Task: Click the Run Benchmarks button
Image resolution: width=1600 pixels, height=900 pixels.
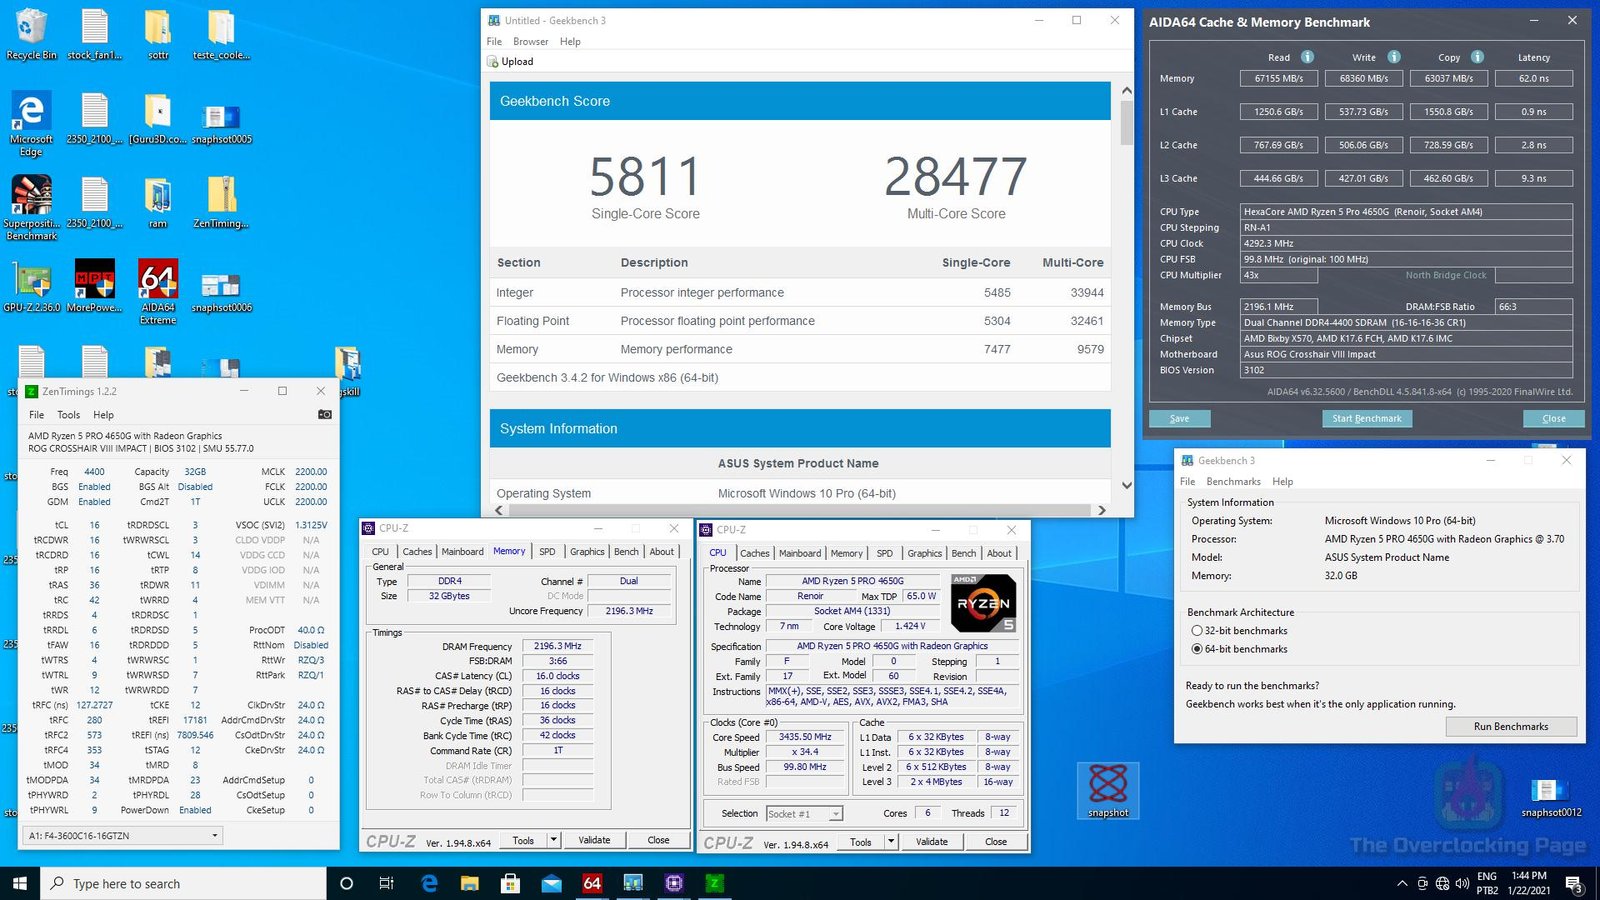Action: [1510, 726]
